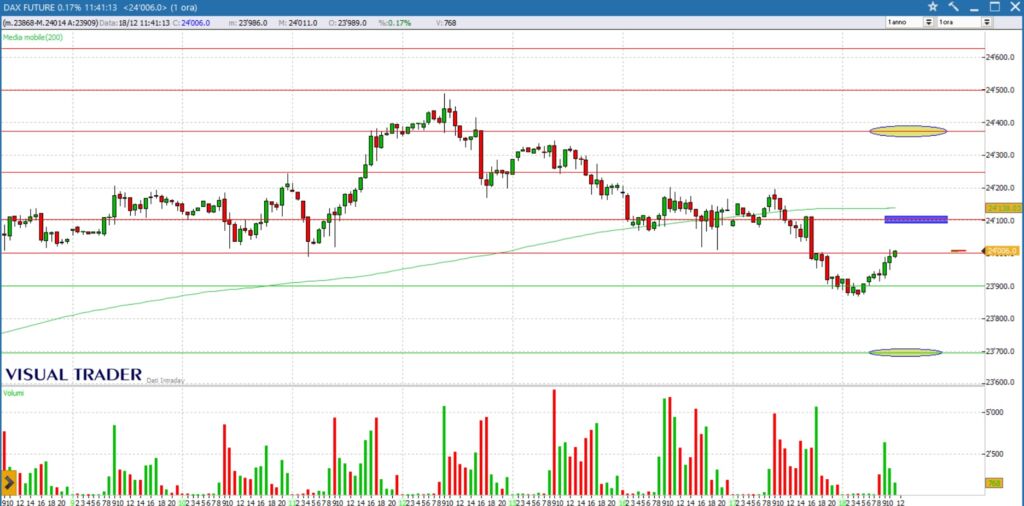Open the '1 anno' period dropdown
This screenshot has height=506, width=1024.
coord(928,22)
